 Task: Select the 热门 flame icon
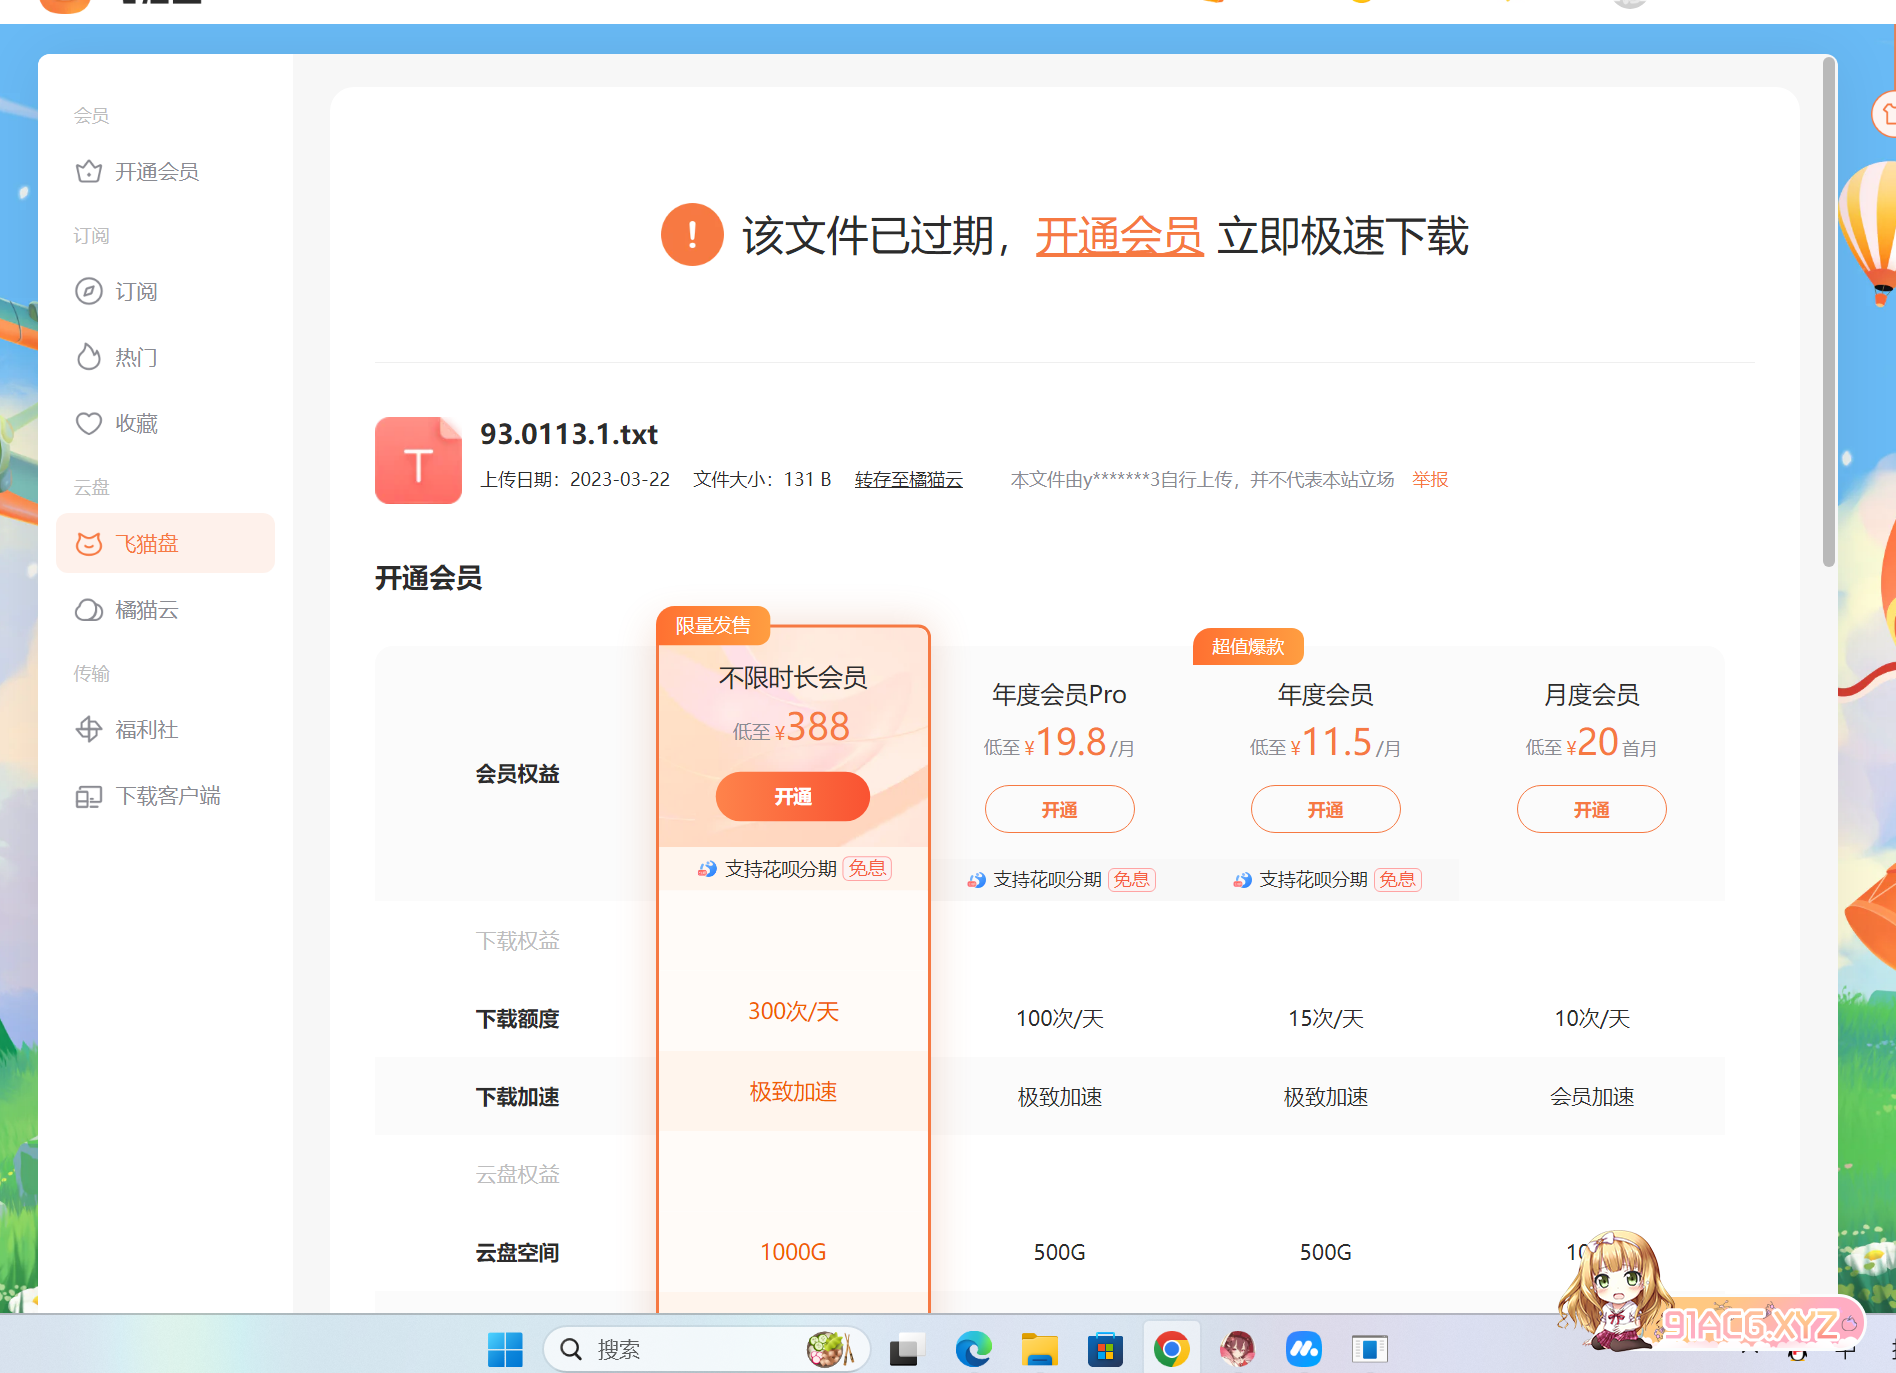click(x=89, y=357)
